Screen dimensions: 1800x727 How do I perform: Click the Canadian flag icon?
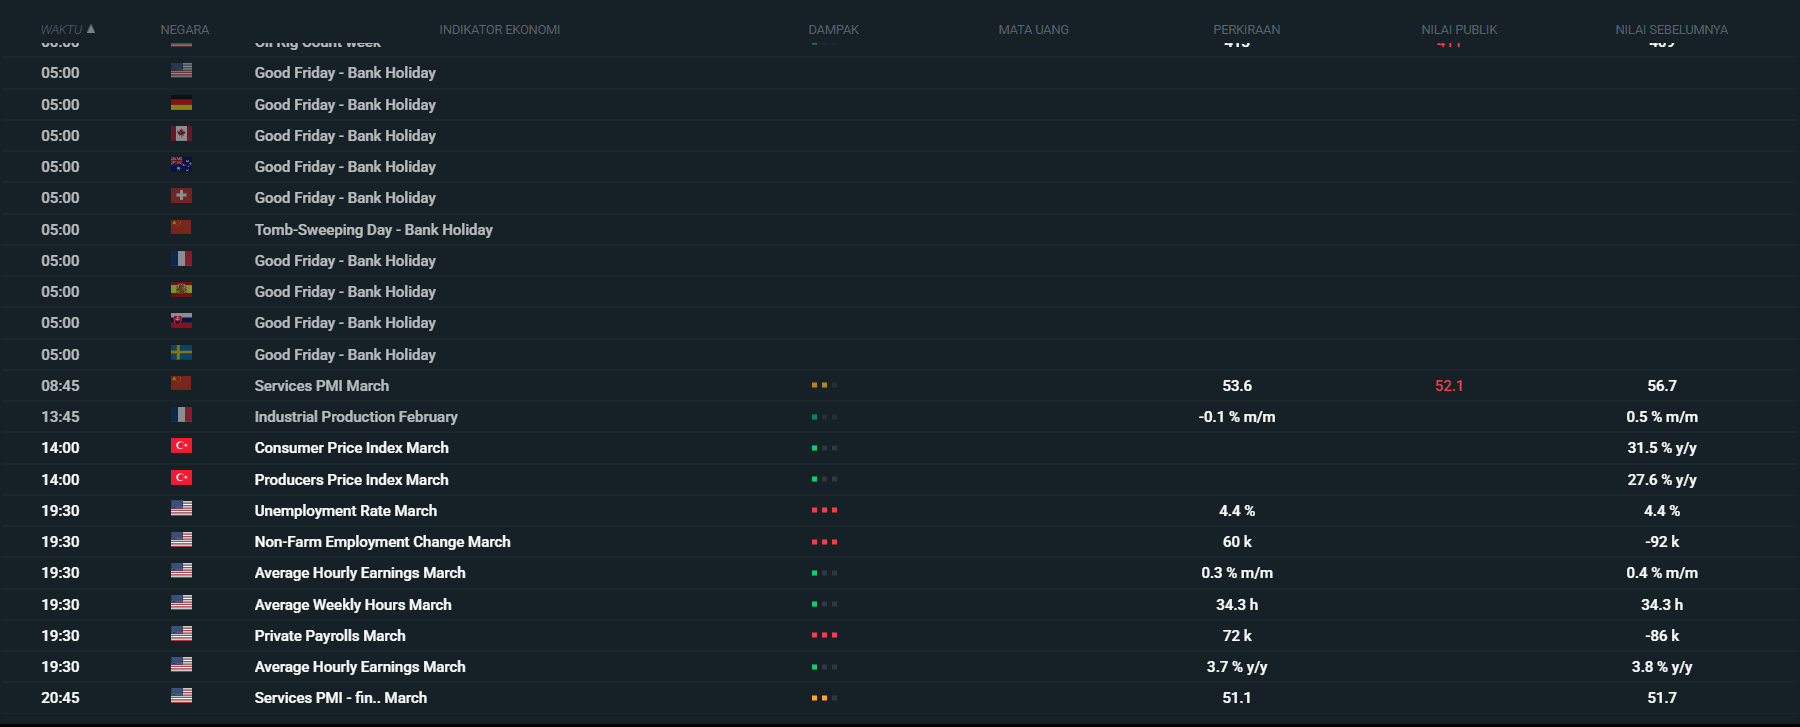coord(181,134)
